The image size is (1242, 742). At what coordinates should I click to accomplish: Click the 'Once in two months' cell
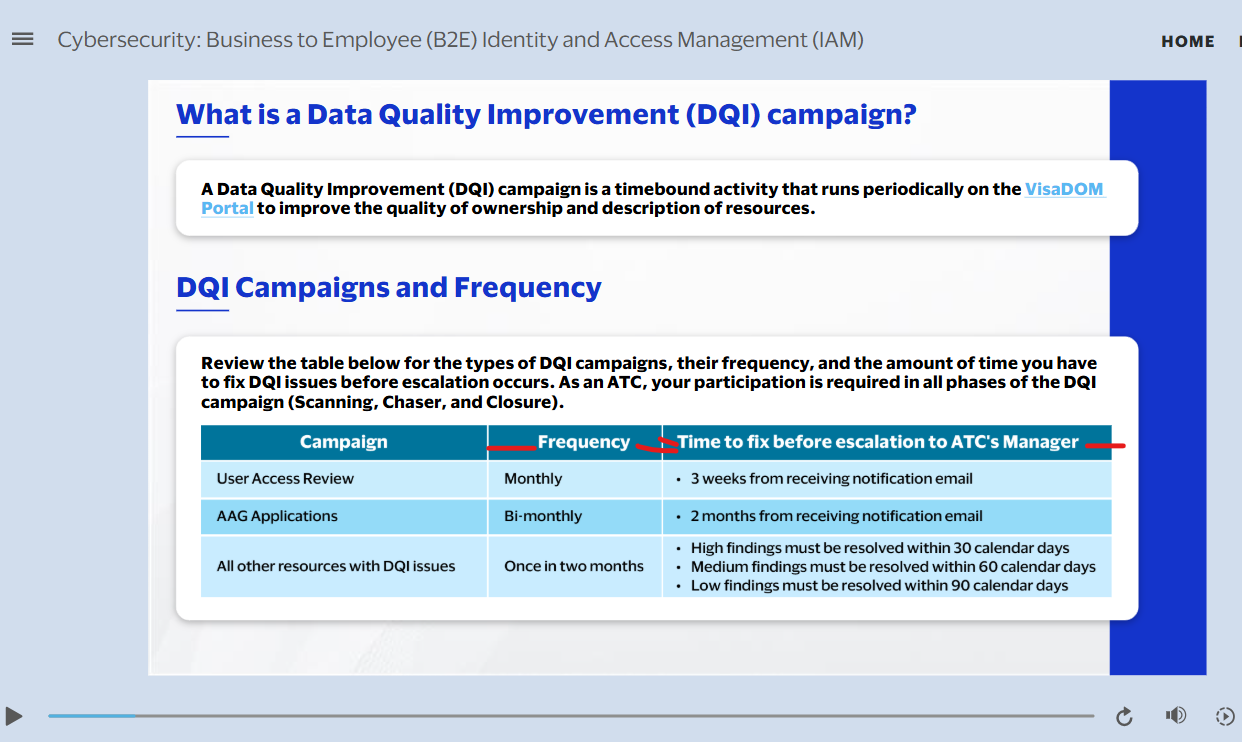[x=575, y=567]
